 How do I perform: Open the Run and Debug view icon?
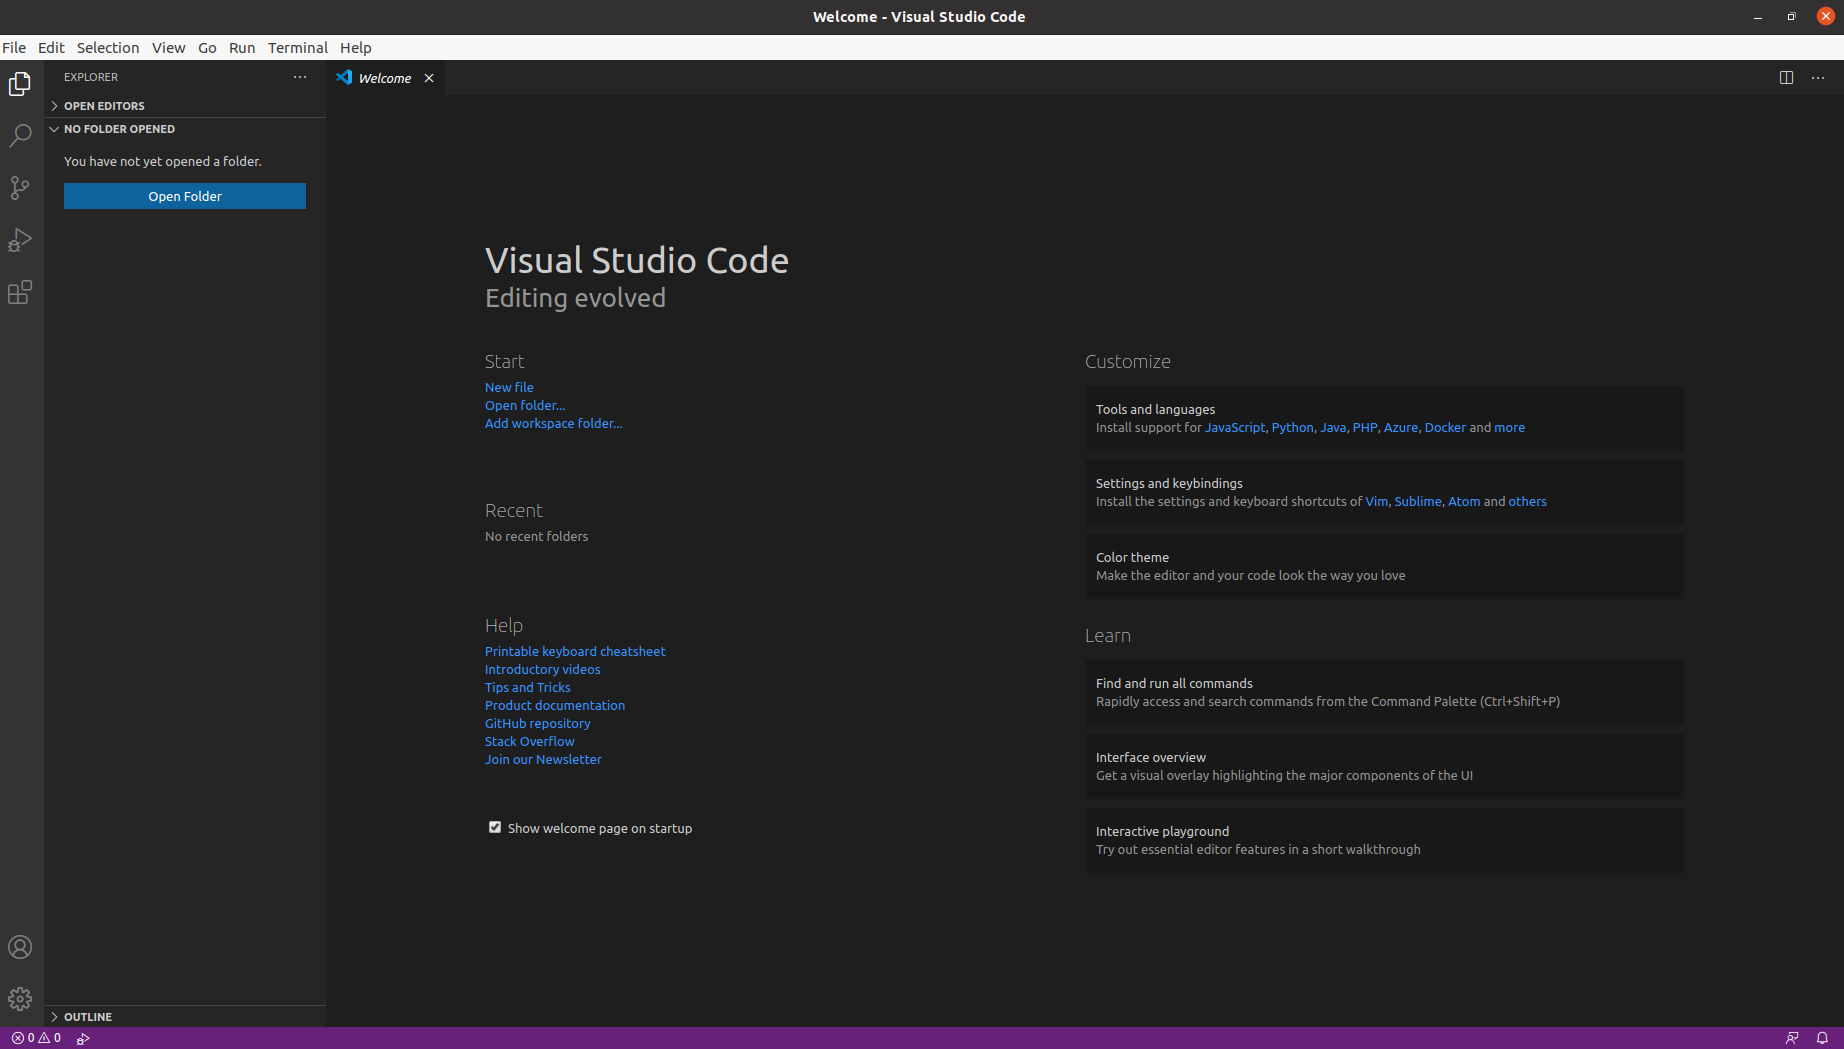point(20,240)
